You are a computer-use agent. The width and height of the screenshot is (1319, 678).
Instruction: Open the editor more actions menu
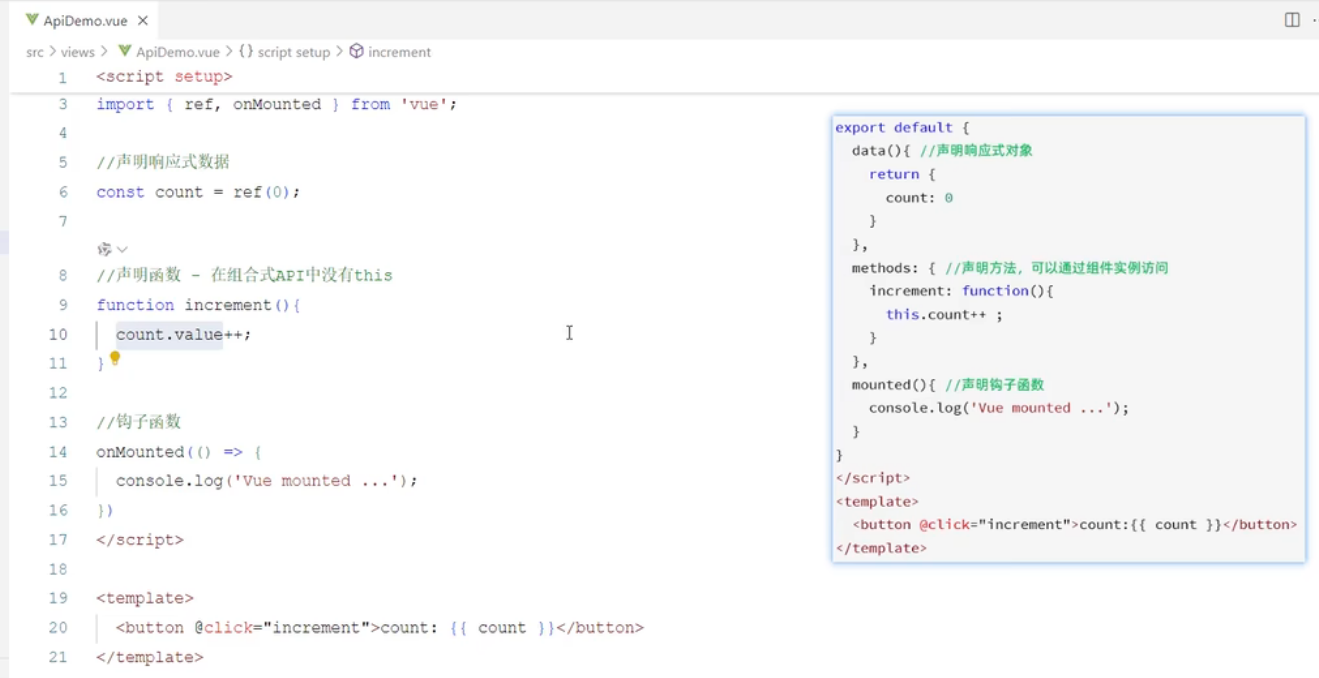1316,20
